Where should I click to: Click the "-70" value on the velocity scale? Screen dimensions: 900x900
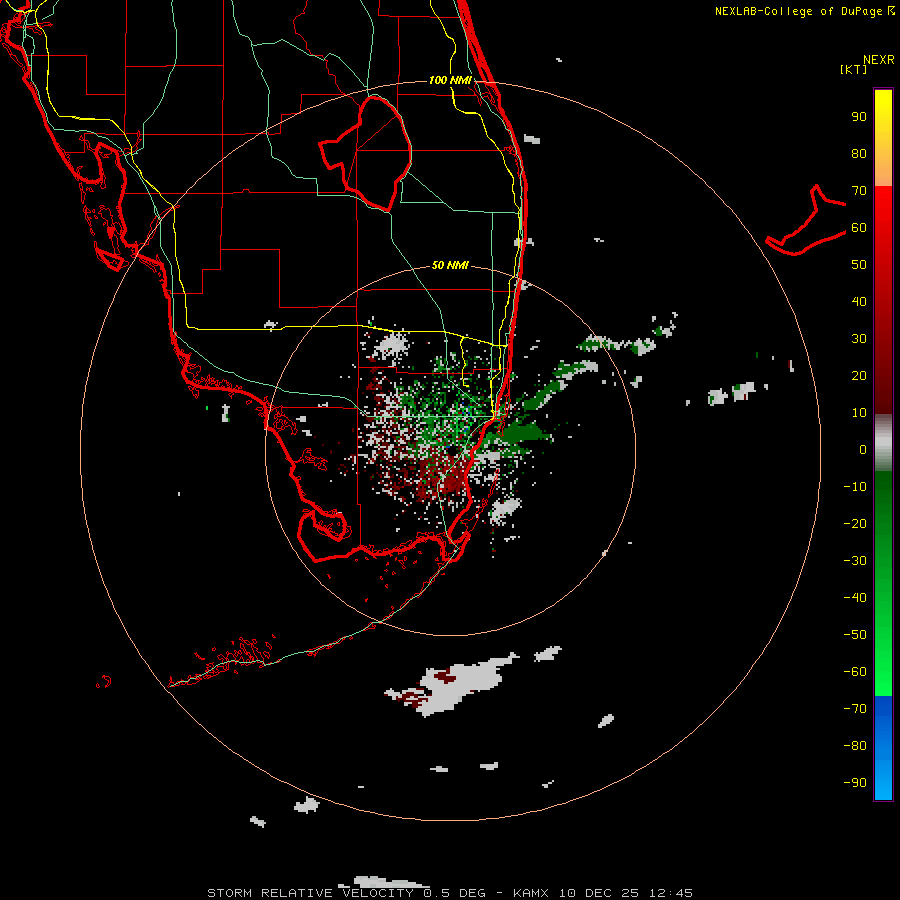tap(855, 709)
